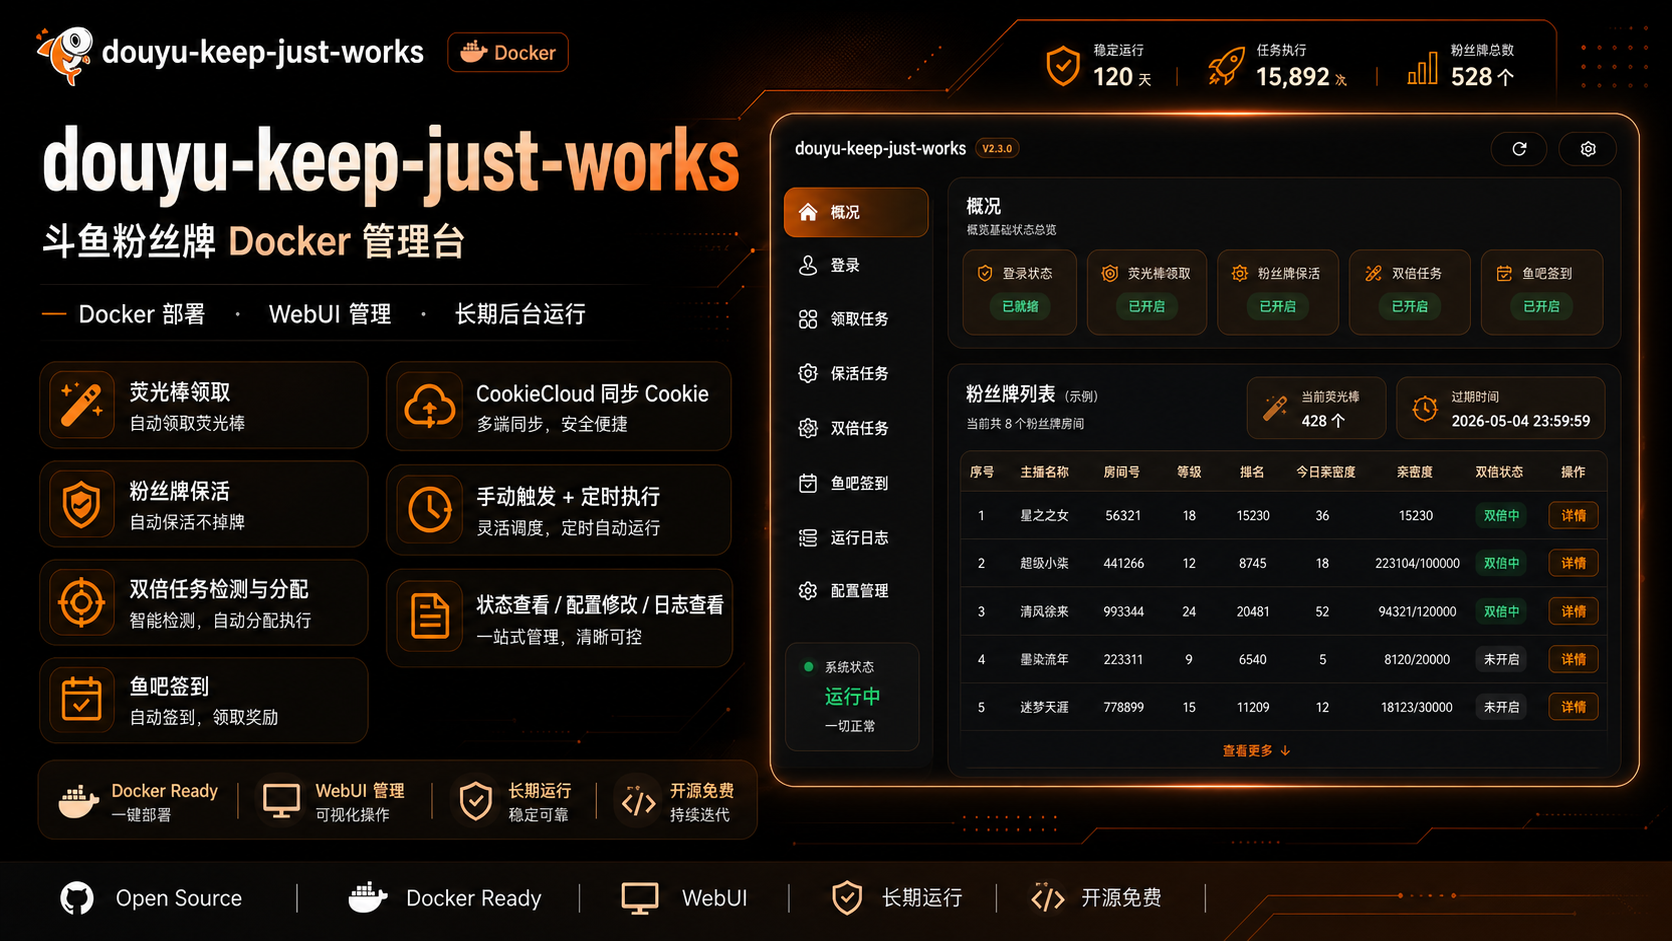The height and width of the screenshot is (941, 1672).
Task: Click the 房间号 column header
Action: coord(1121,472)
